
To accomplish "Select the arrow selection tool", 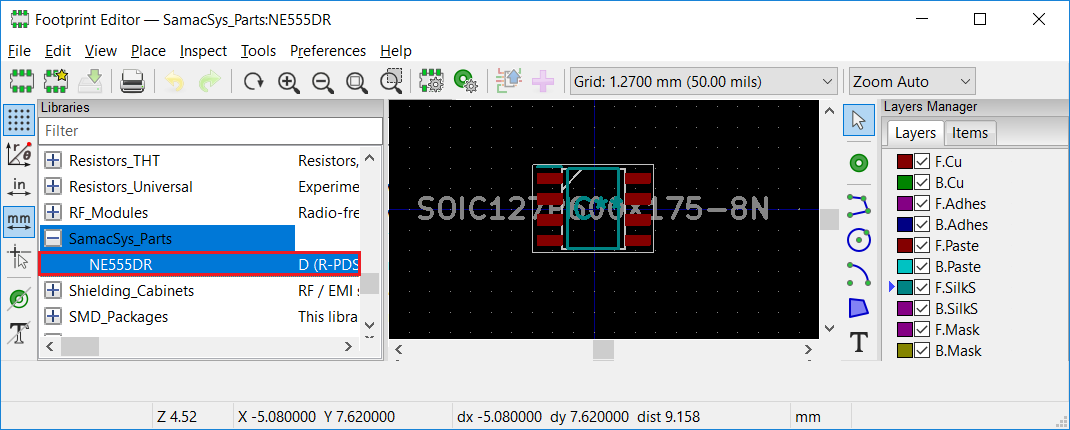I will coord(858,121).
